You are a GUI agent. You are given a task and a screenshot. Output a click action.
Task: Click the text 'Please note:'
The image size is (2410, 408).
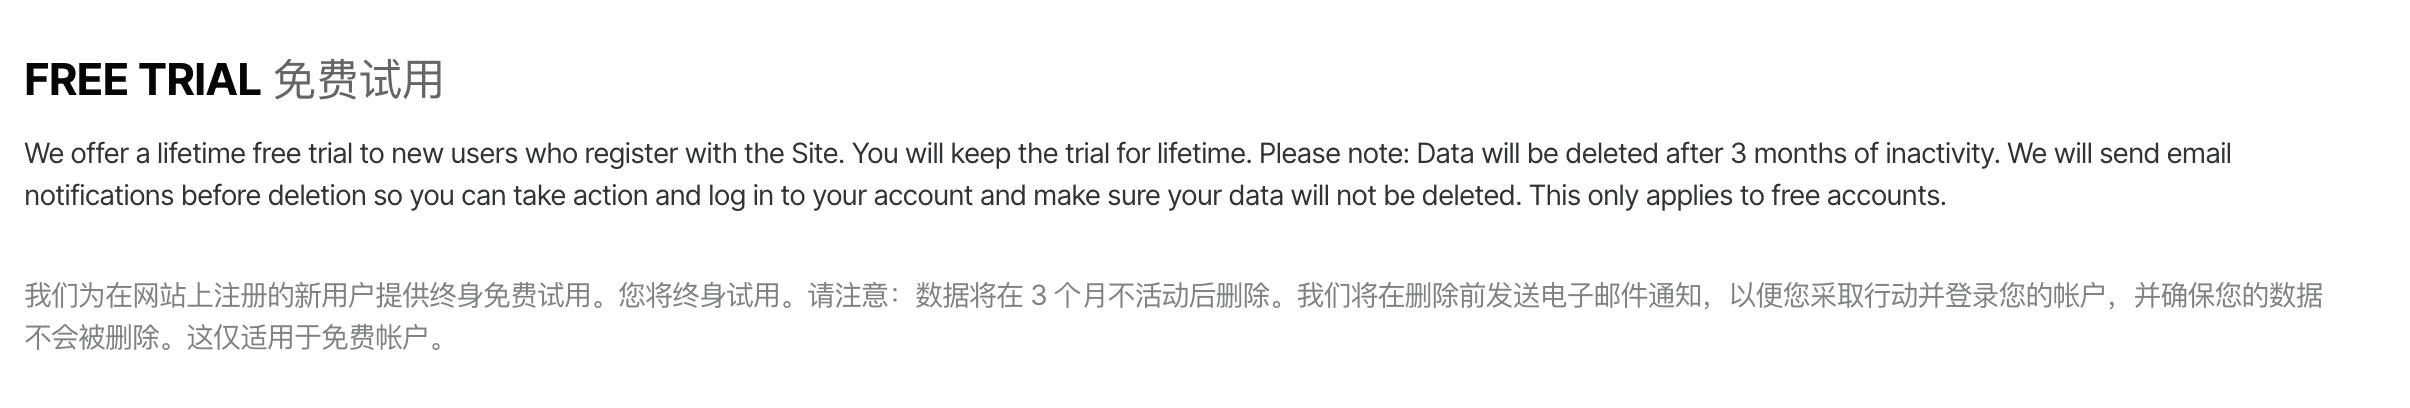[1334, 154]
